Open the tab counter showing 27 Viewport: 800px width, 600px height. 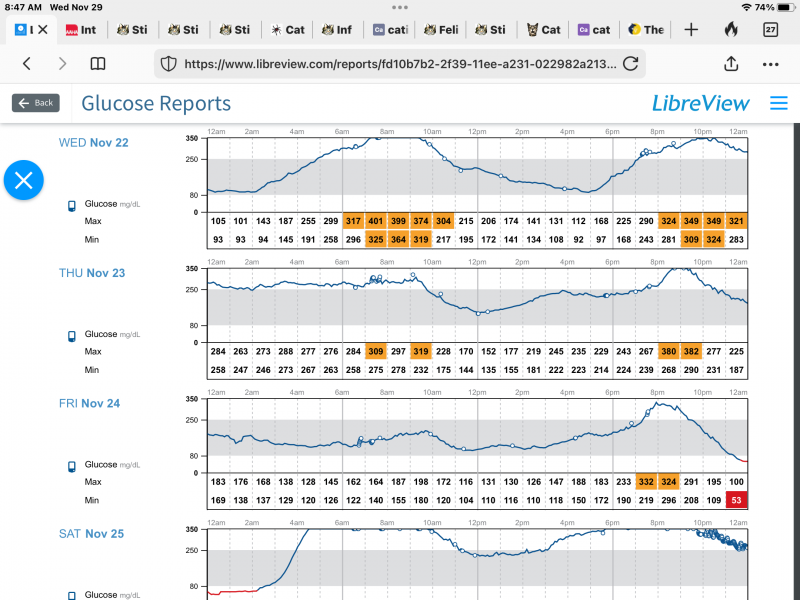point(771,29)
